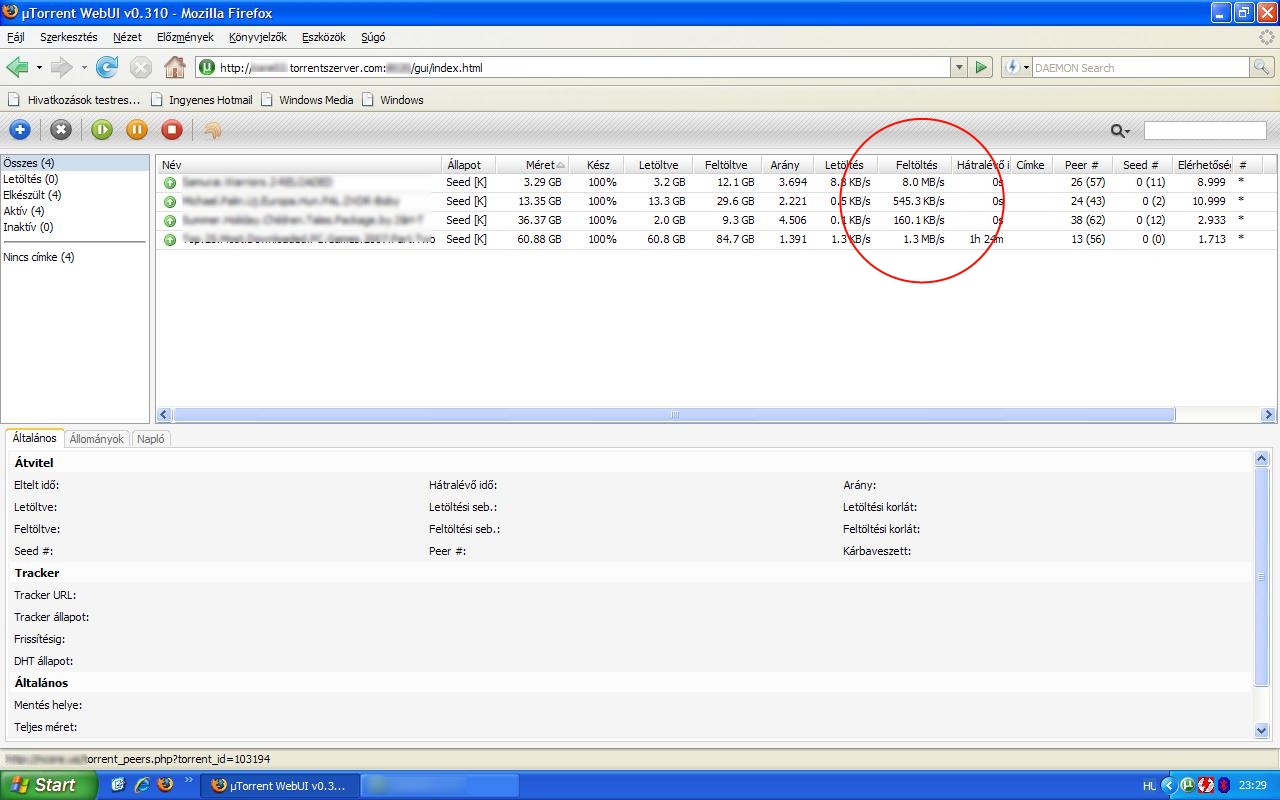Click the Remove torrent X icon

point(61,130)
